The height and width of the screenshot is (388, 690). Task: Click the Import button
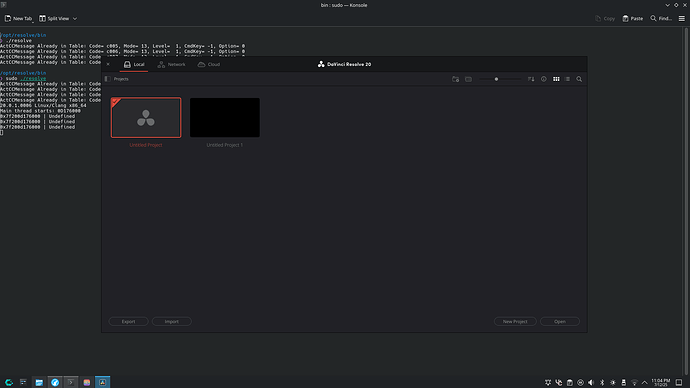(x=172, y=322)
